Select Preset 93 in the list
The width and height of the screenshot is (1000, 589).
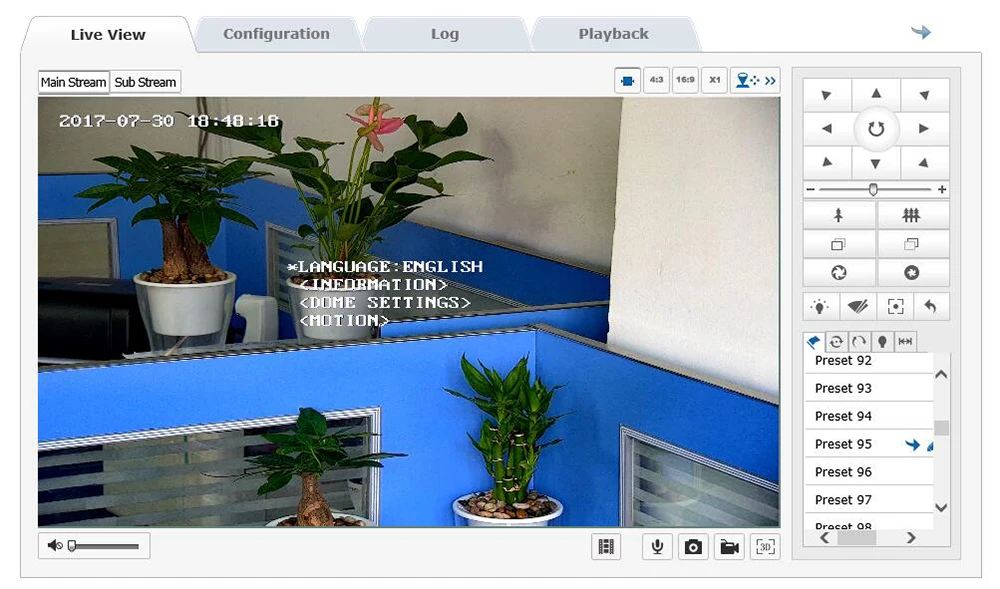pos(869,388)
